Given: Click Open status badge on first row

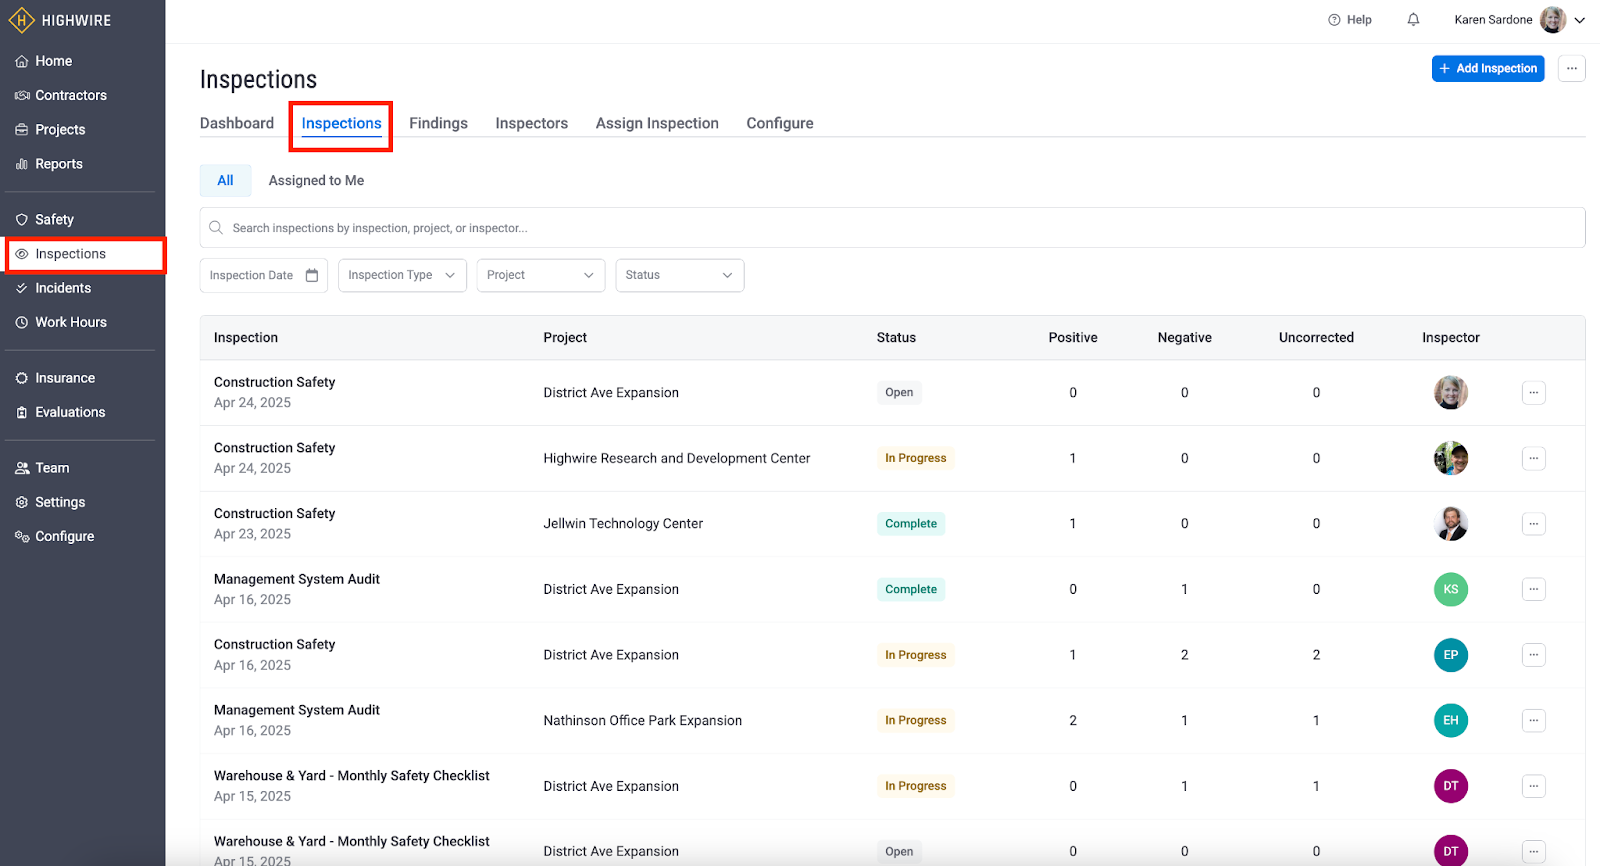Looking at the screenshot, I should tap(899, 393).
